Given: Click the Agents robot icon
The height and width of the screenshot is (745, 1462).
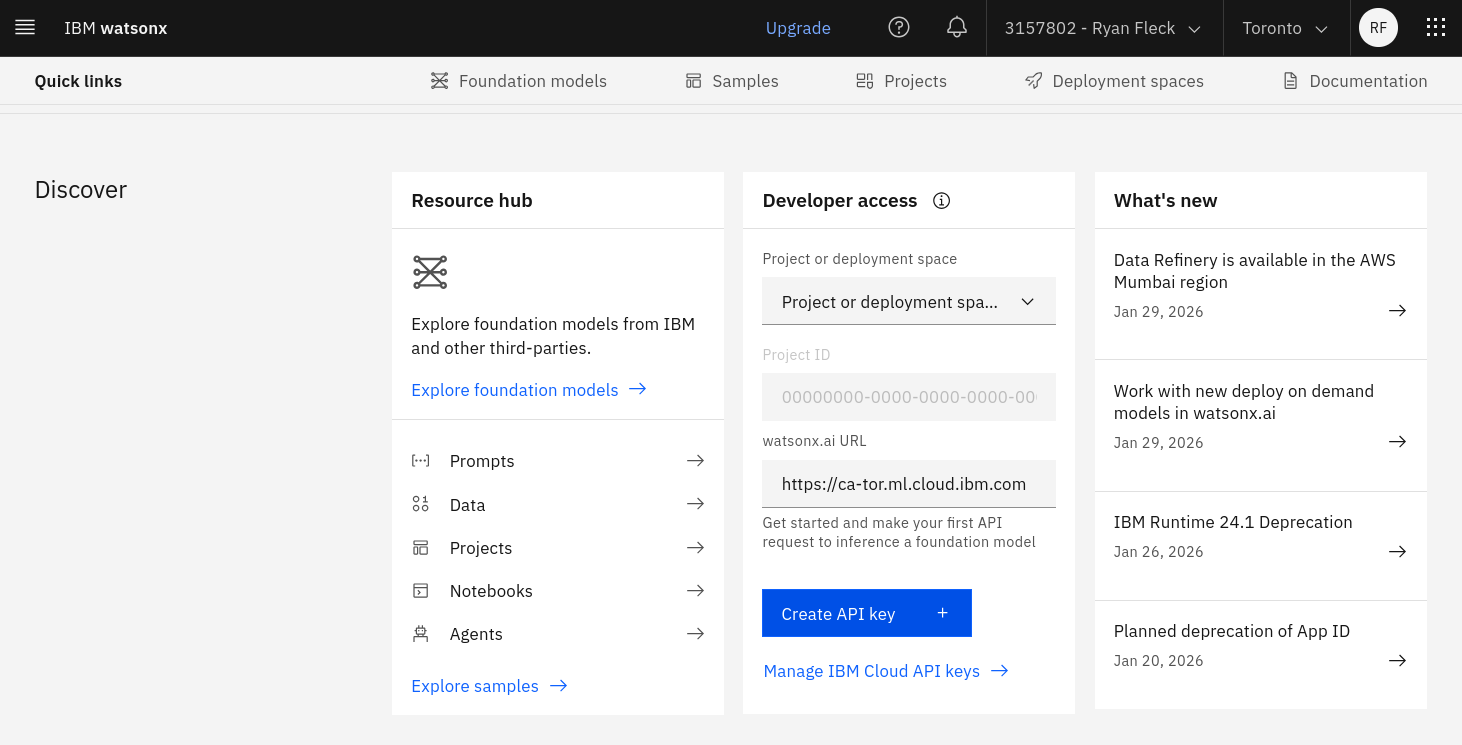Looking at the screenshot, I should [421, 634].
